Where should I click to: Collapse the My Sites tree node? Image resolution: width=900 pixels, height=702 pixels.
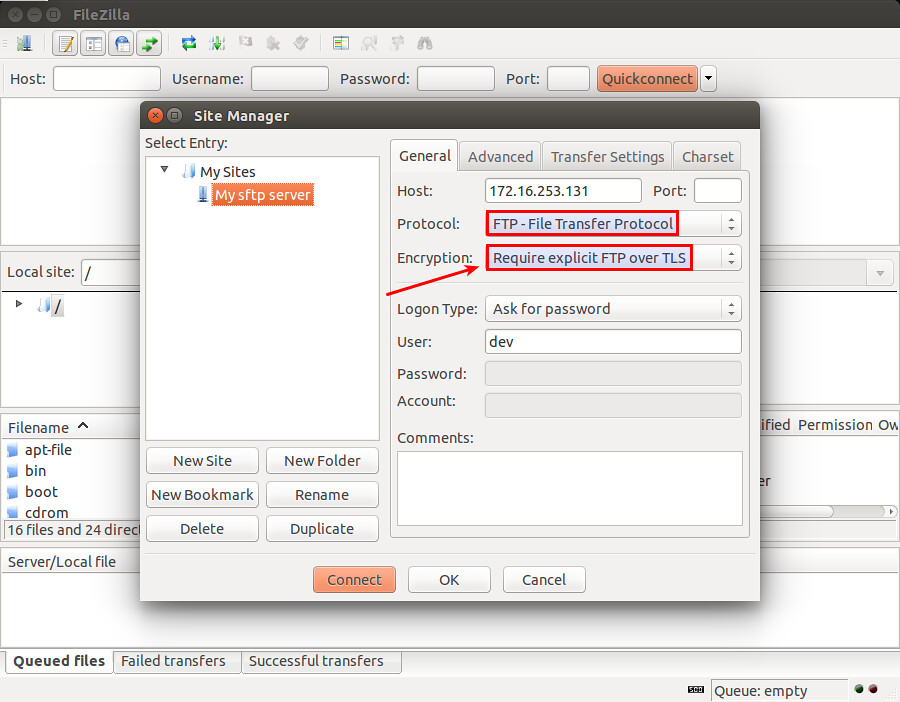pyautogui.click(x=165, y=169)
